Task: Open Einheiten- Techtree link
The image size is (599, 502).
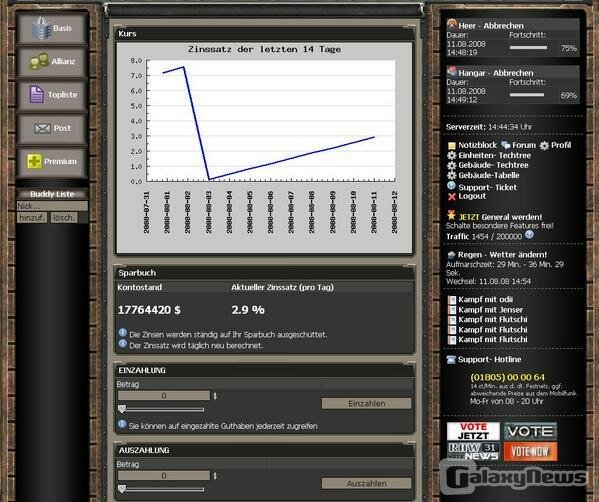Action: (494, 155)
